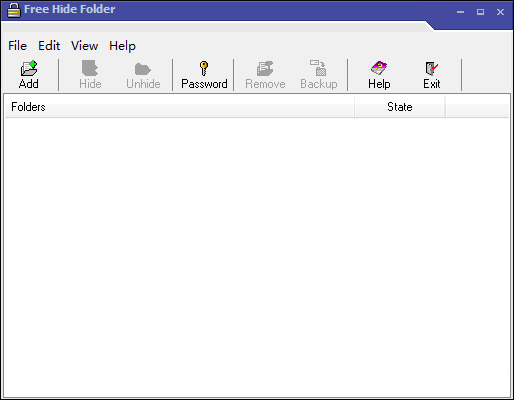Click the Unhide folder icon
The width and height of the screenshot is (514, 400).
143,69
